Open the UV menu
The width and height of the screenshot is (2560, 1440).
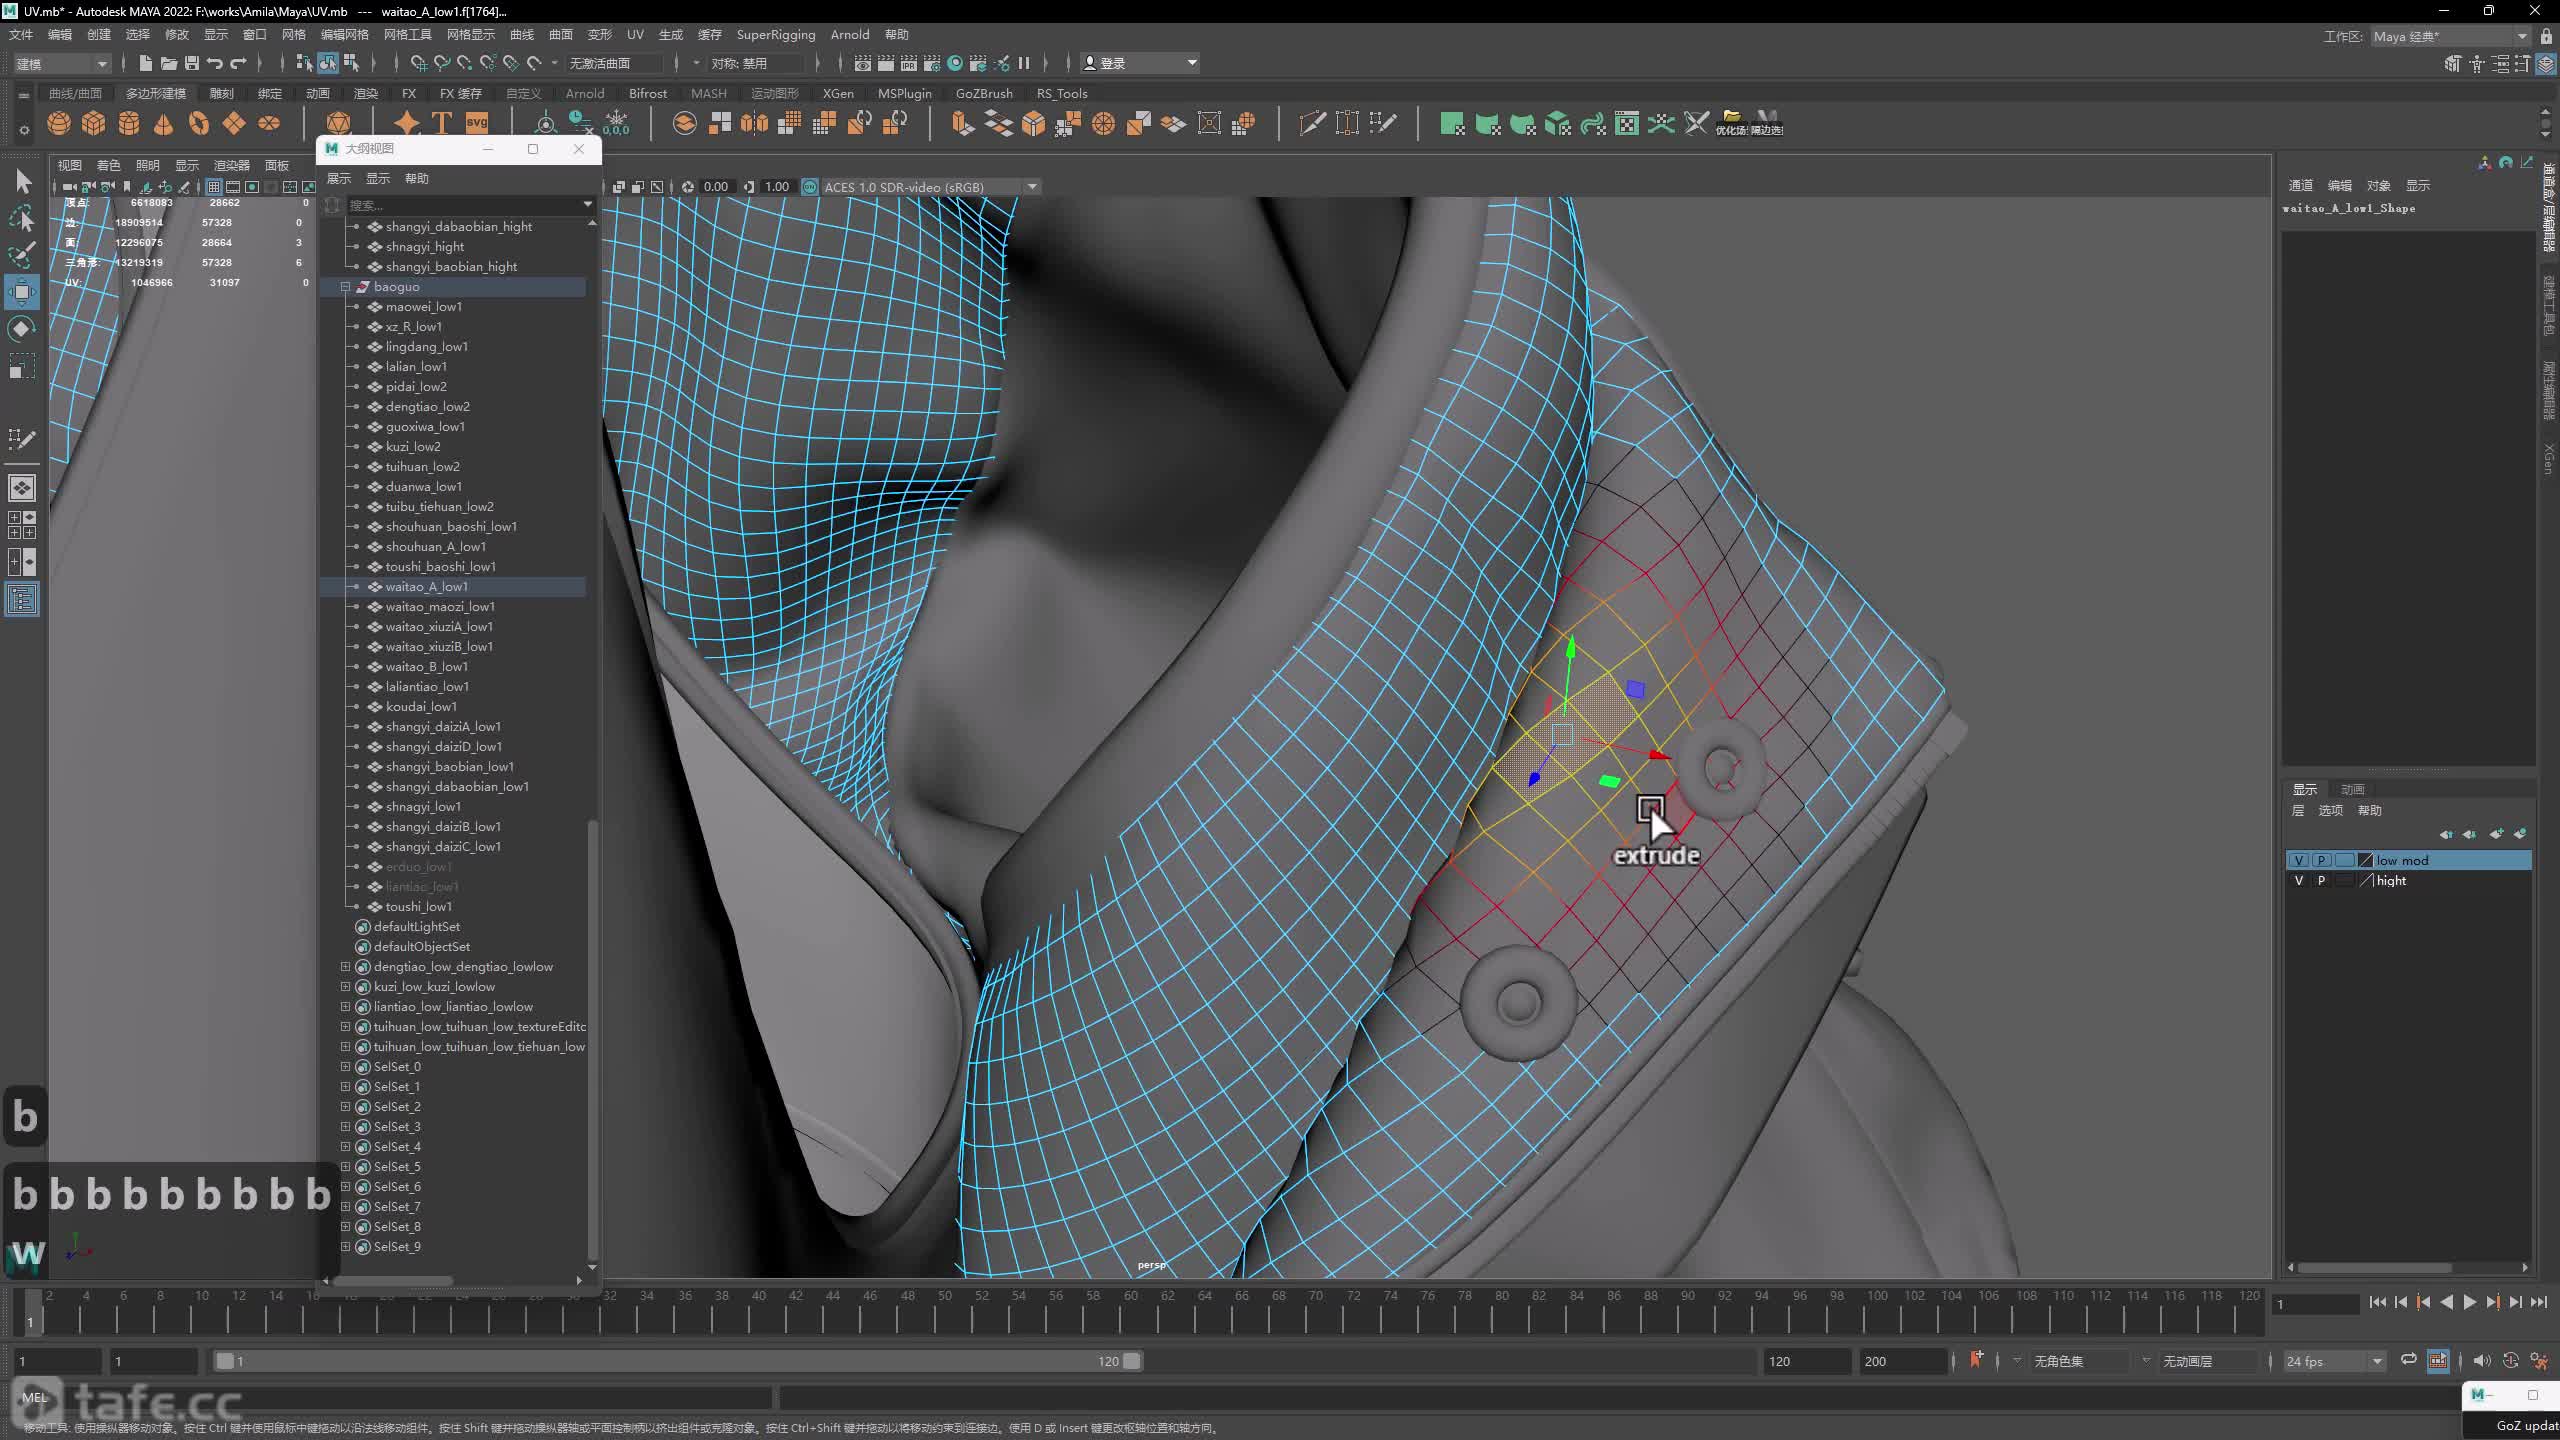pos(635,34)
